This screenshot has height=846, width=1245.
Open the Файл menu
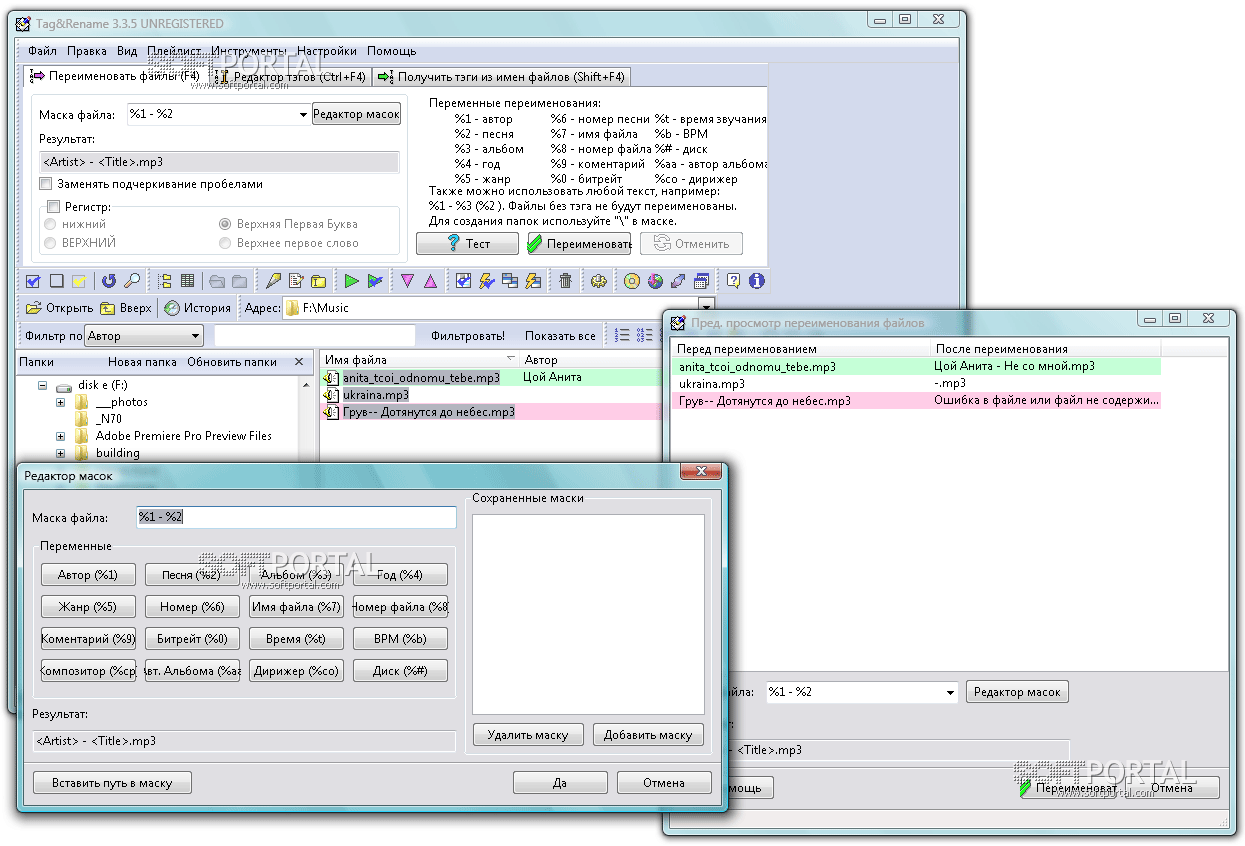click(x=42, y=51)
